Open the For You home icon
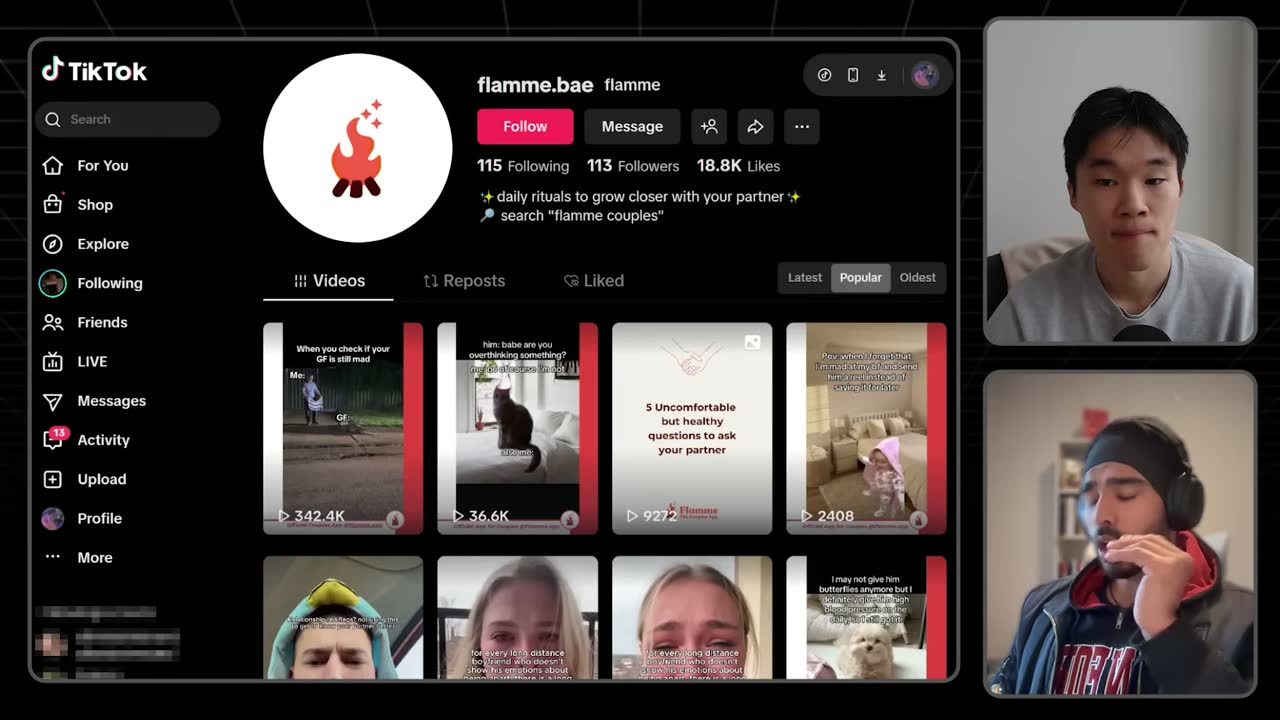This screenshot has width=1280, height=720. coord(53,165)
